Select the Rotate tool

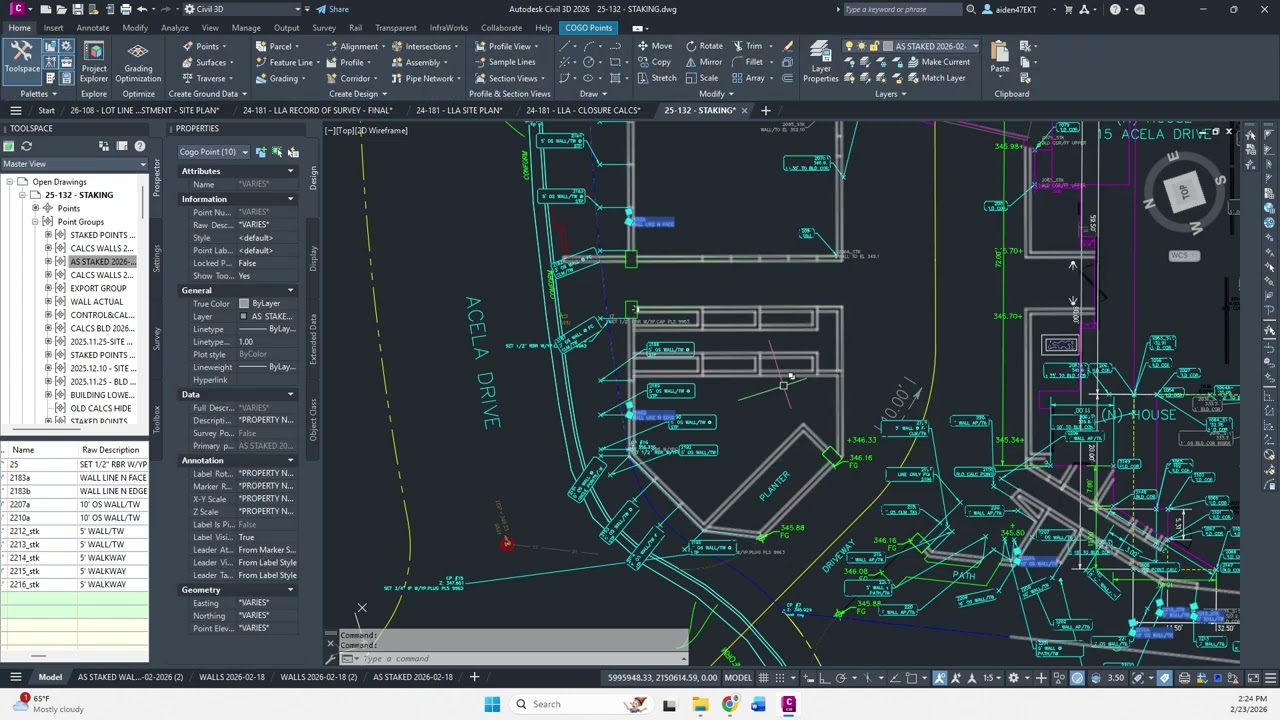(x=704, y=46)
